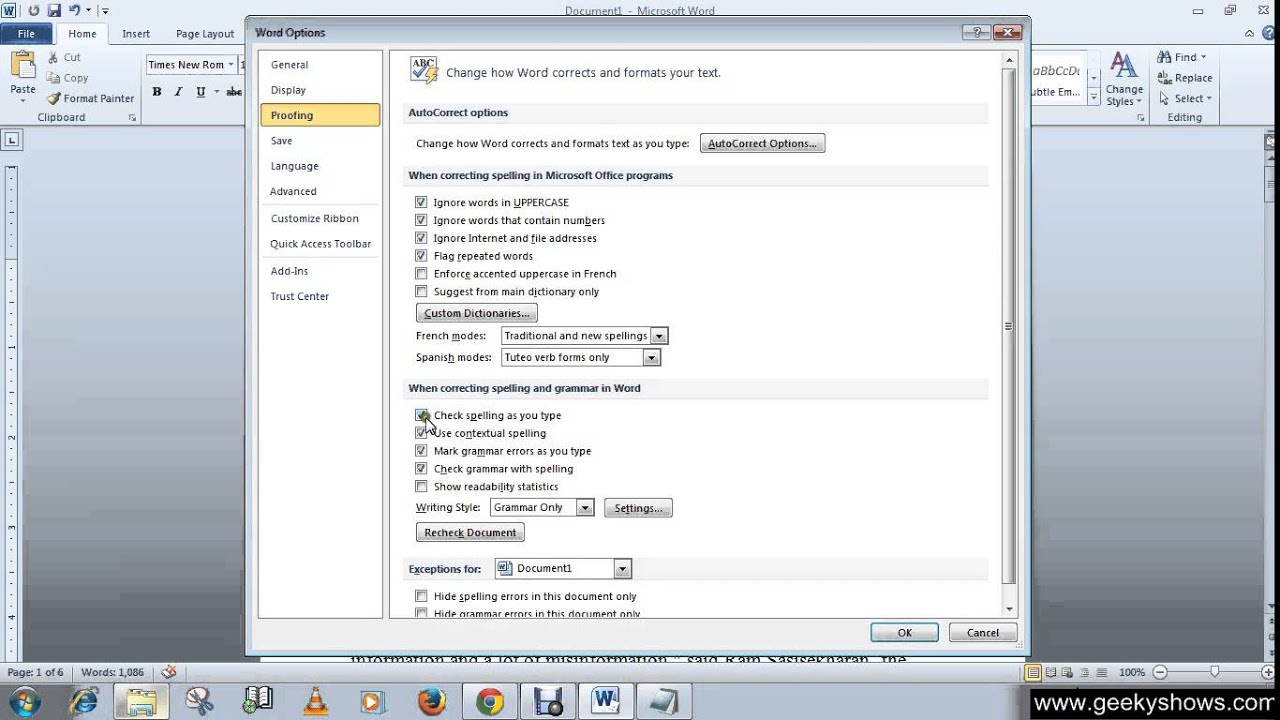Enable Show readability statistics

pyautogui.click(x=421, y=487)
